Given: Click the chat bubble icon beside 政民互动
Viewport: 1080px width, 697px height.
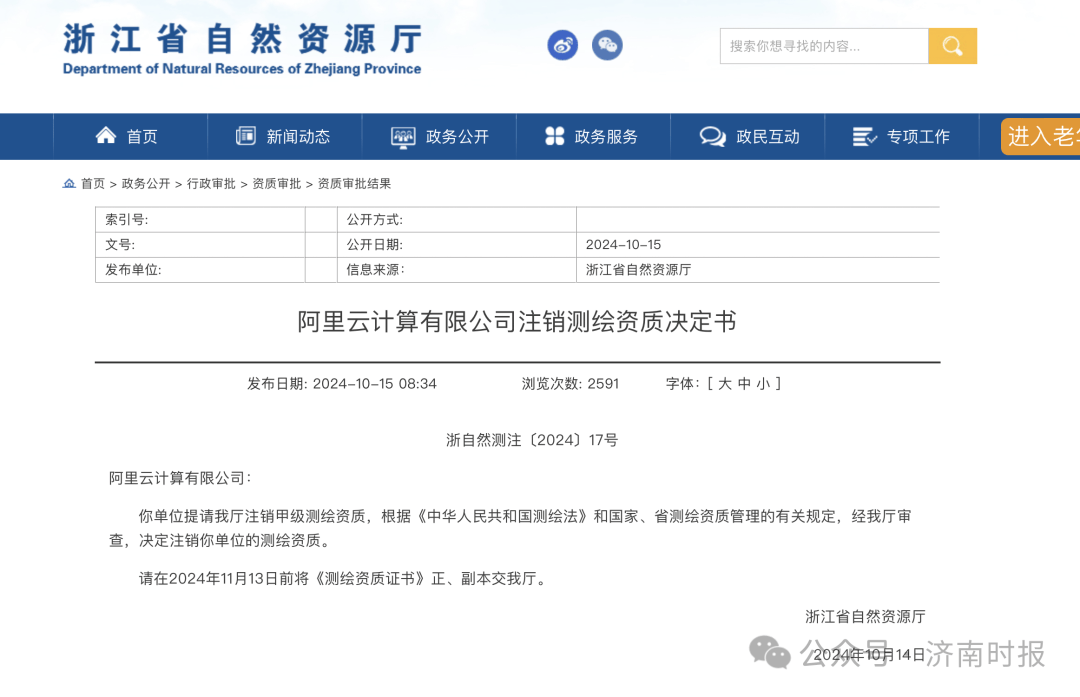Looking at the screenshot, I should pos(713,137).
